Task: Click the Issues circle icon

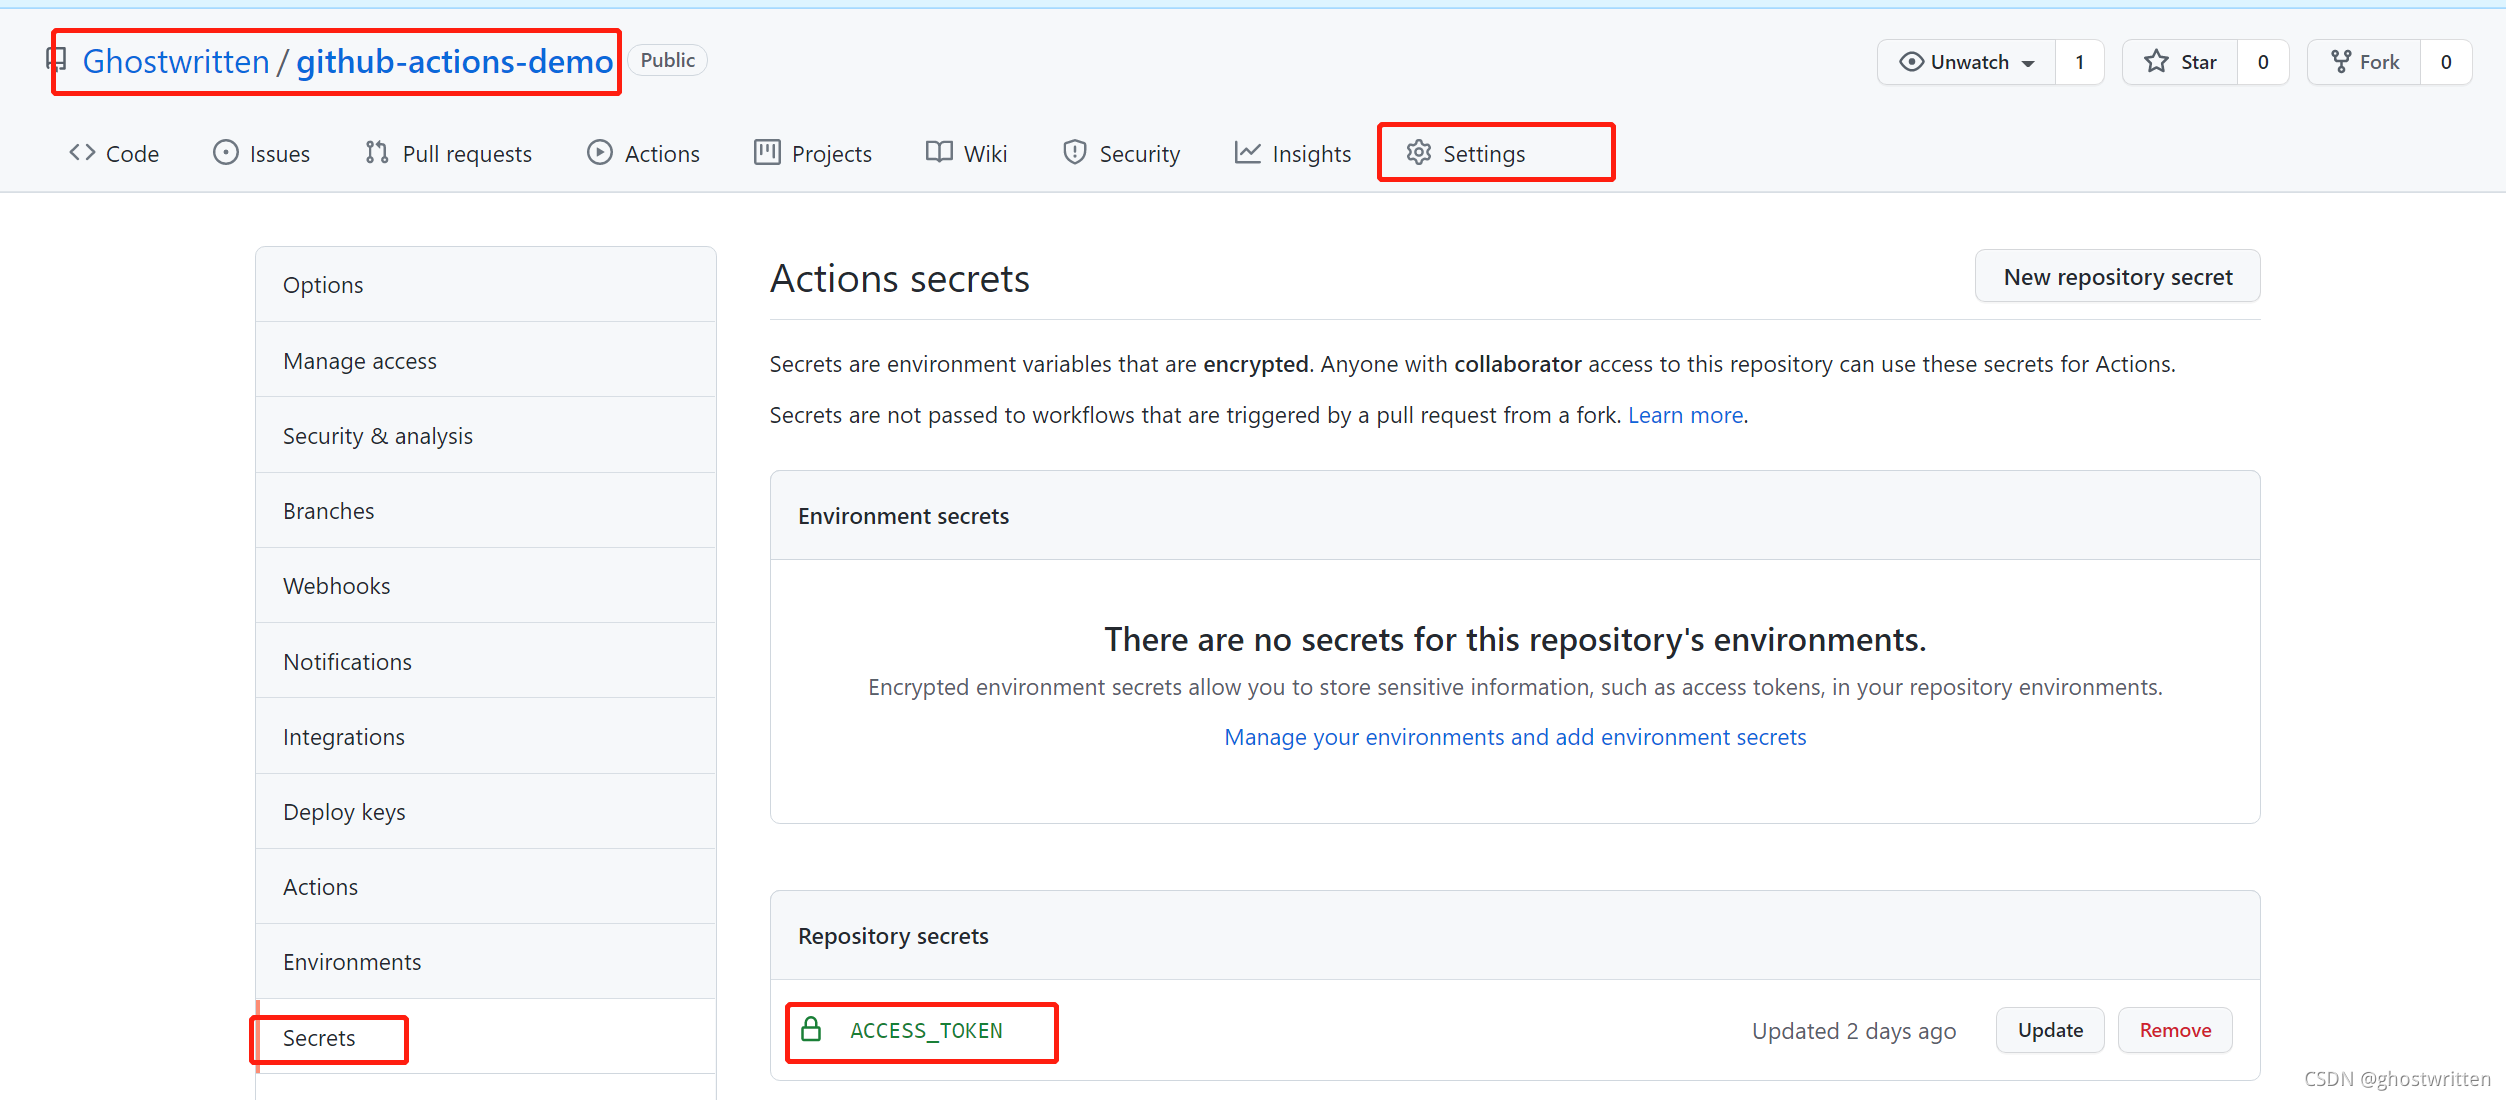Action: [x=226, y=153]
